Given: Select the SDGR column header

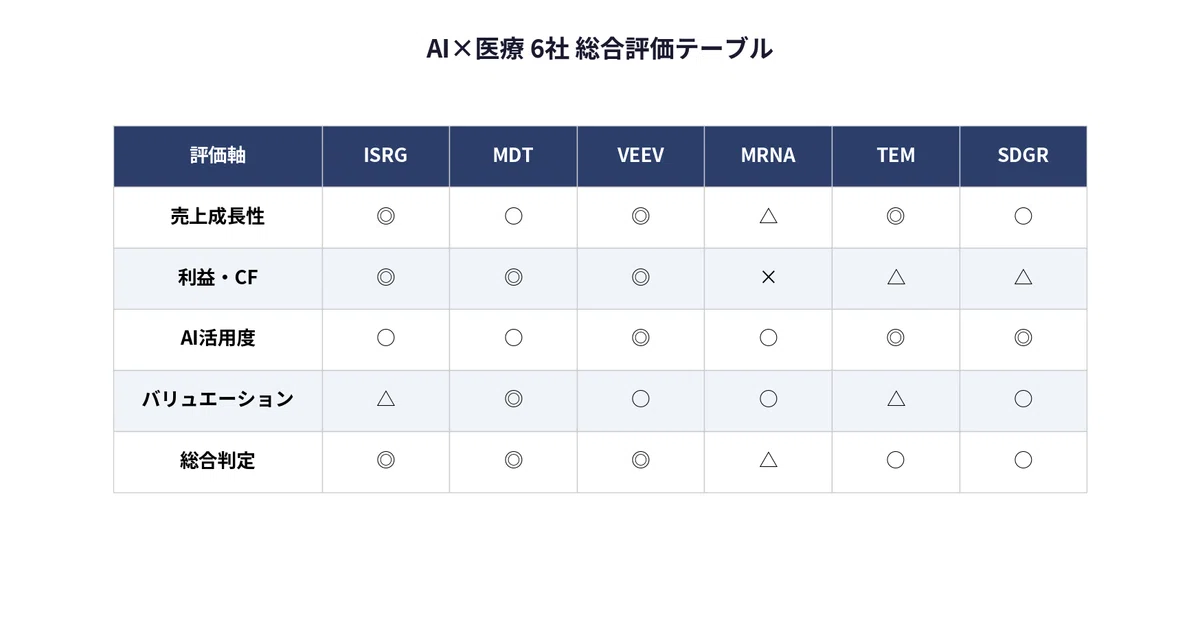Looking at the screenshot, I should (x=1023, y=156).
